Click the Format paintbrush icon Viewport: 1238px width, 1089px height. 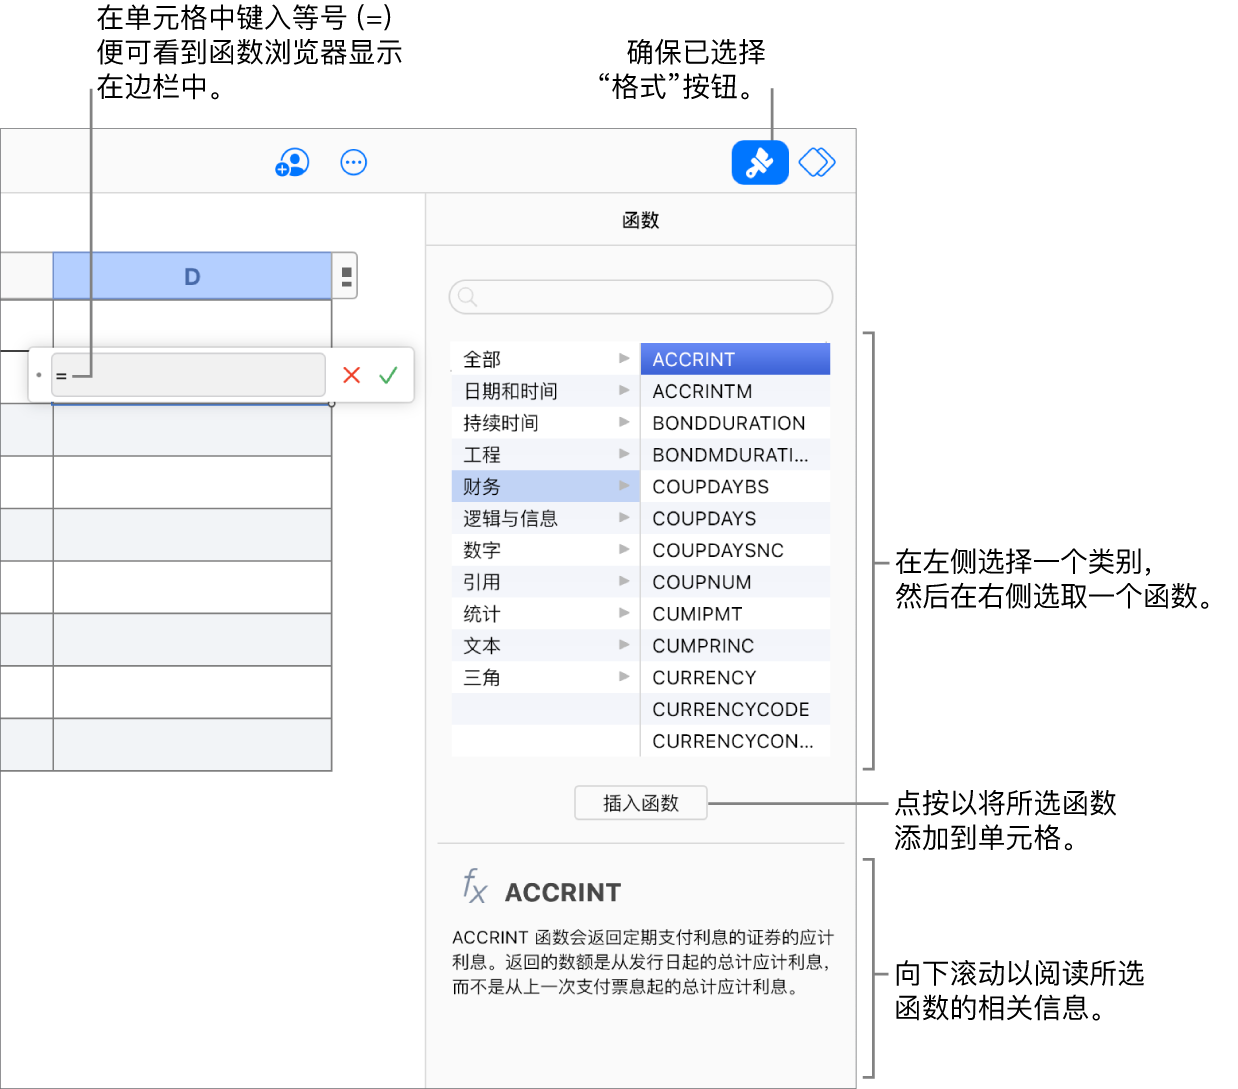[759, 162]
